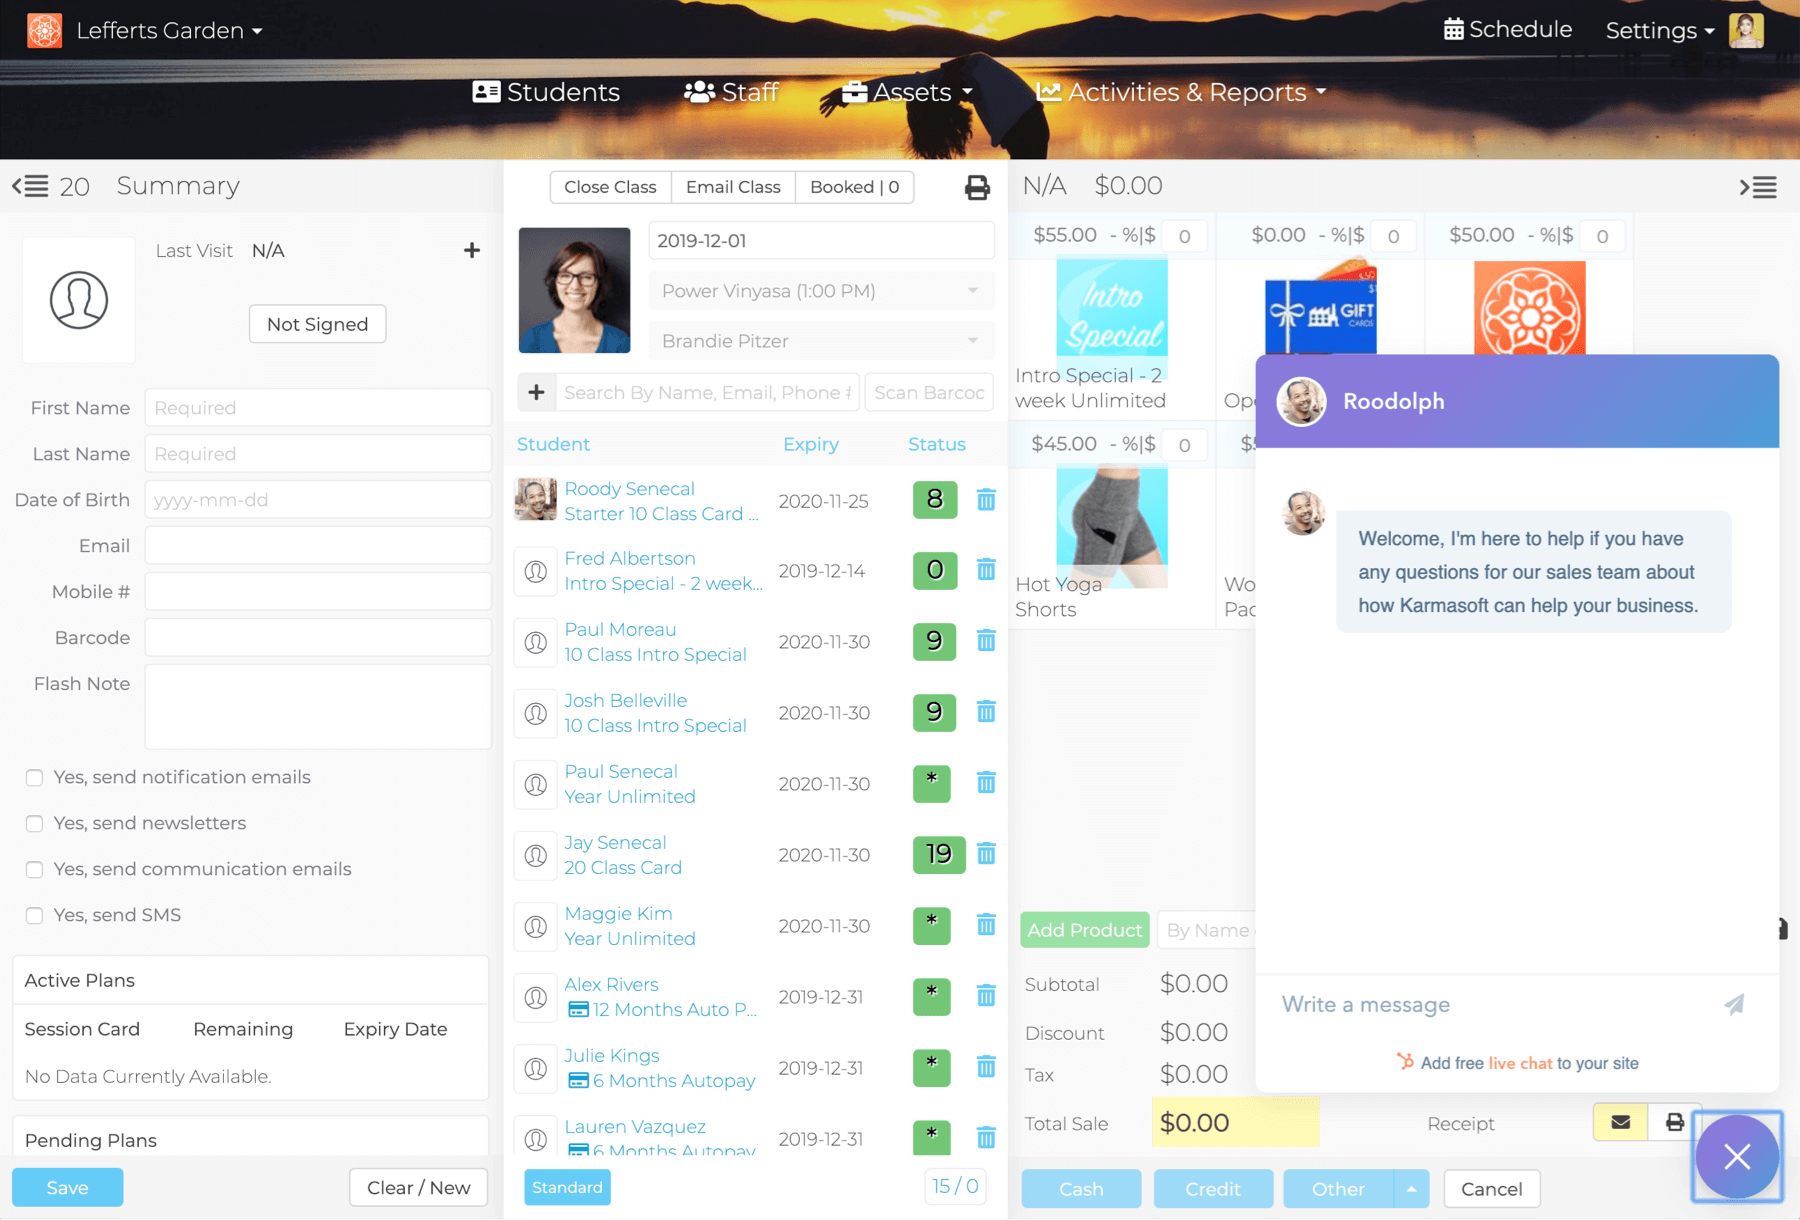Click the student search field

pyautogui.click(x=707, y=392)
